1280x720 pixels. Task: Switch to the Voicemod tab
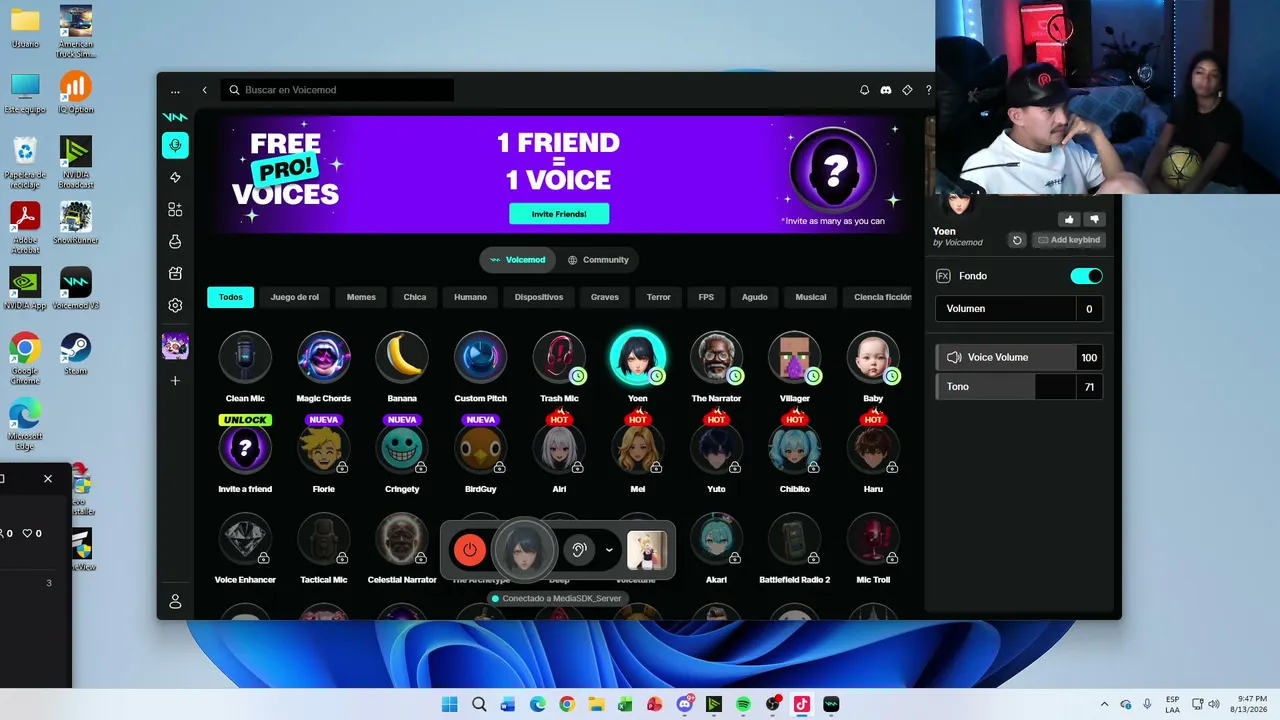tap(518, 260)
